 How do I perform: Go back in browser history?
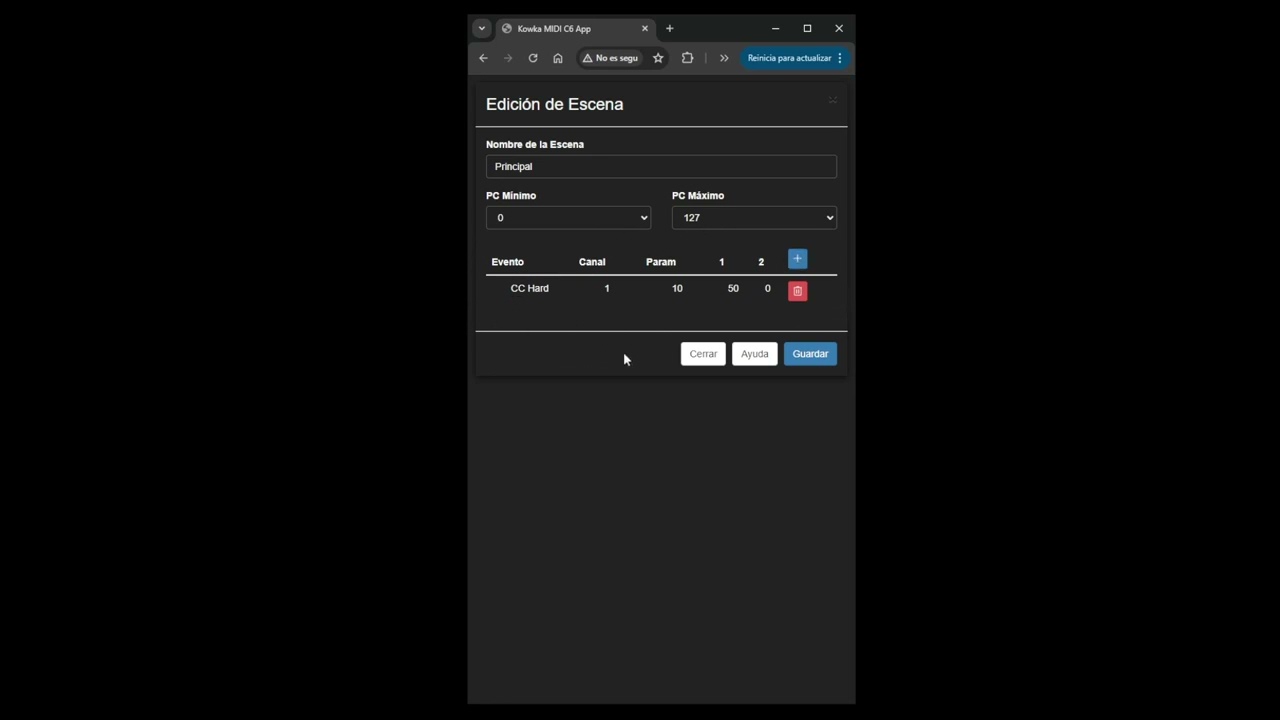click(x=483, y=58)
